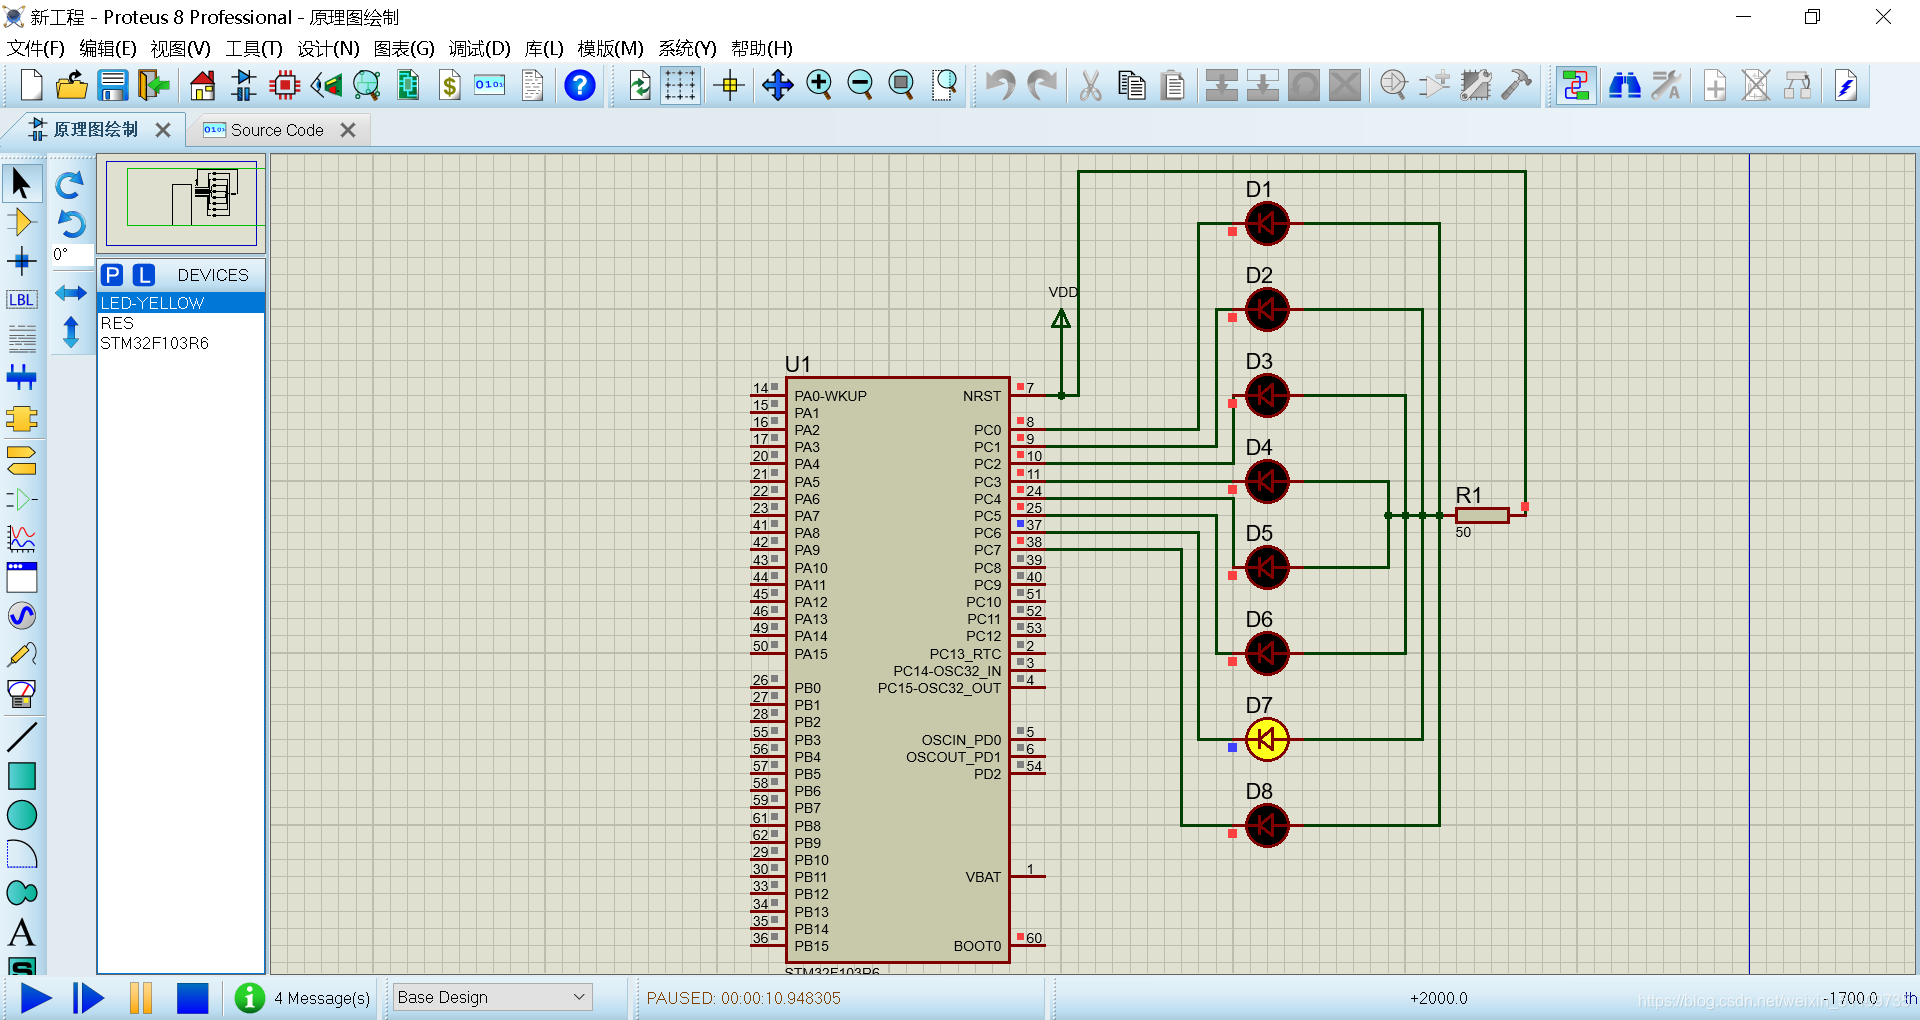
Task: Select the 2D line drawing tool
Action: [21, 737]
